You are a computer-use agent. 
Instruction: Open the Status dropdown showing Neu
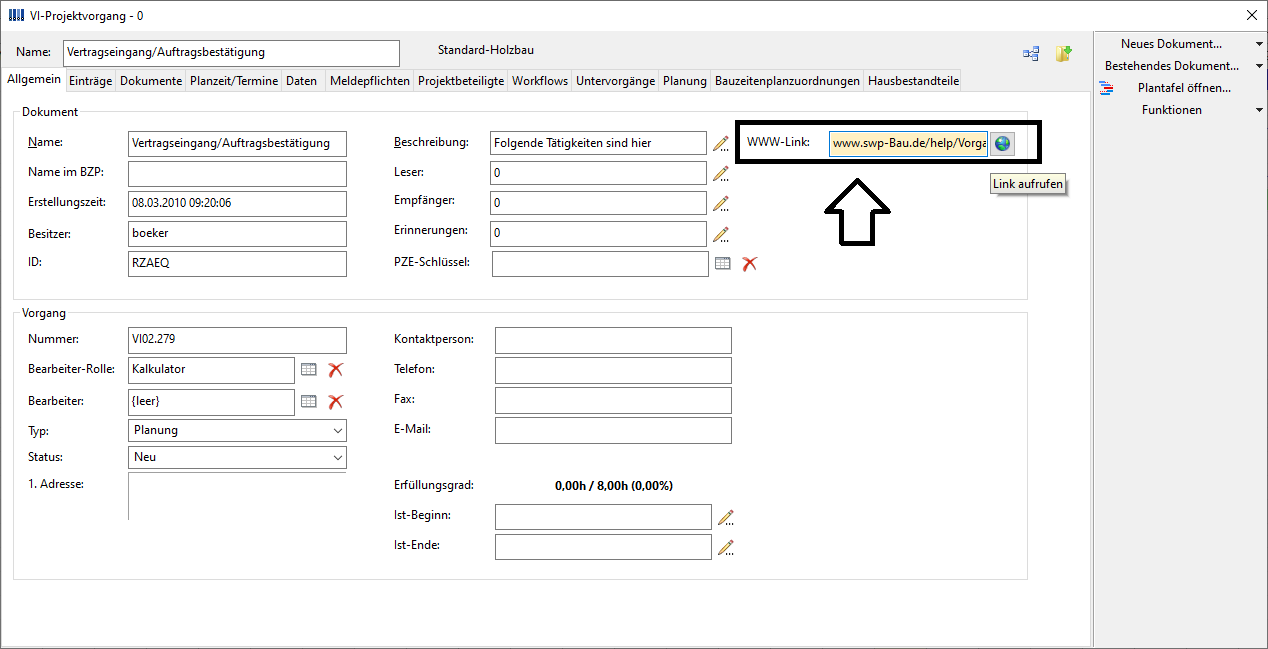[x=238, y=457]
